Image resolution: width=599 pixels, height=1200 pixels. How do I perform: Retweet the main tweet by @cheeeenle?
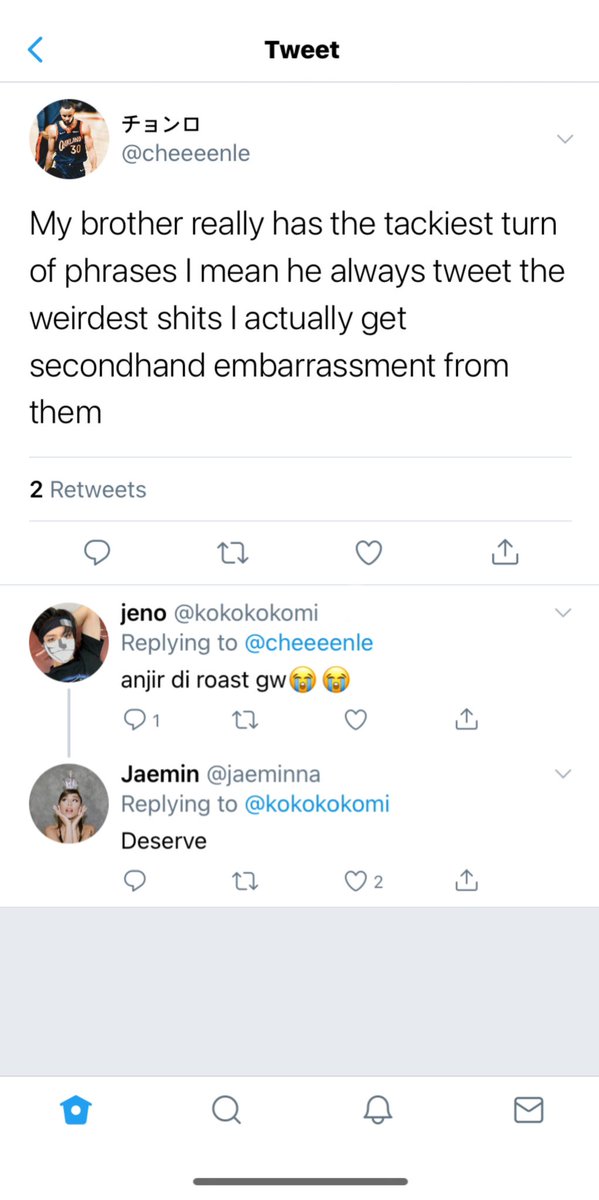(x=233, y=551)
